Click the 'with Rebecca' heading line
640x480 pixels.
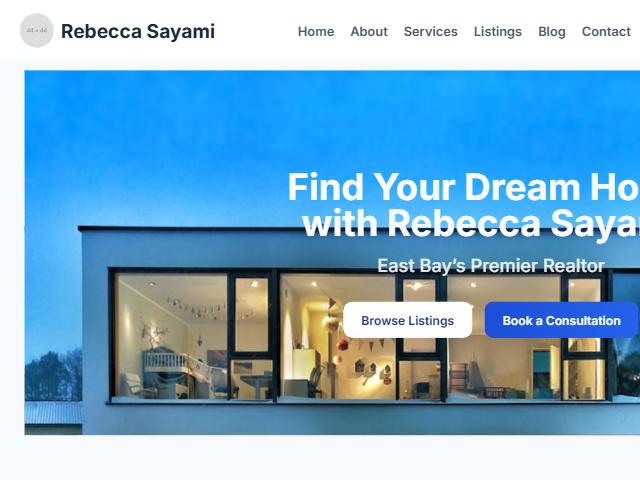point(471,223)
